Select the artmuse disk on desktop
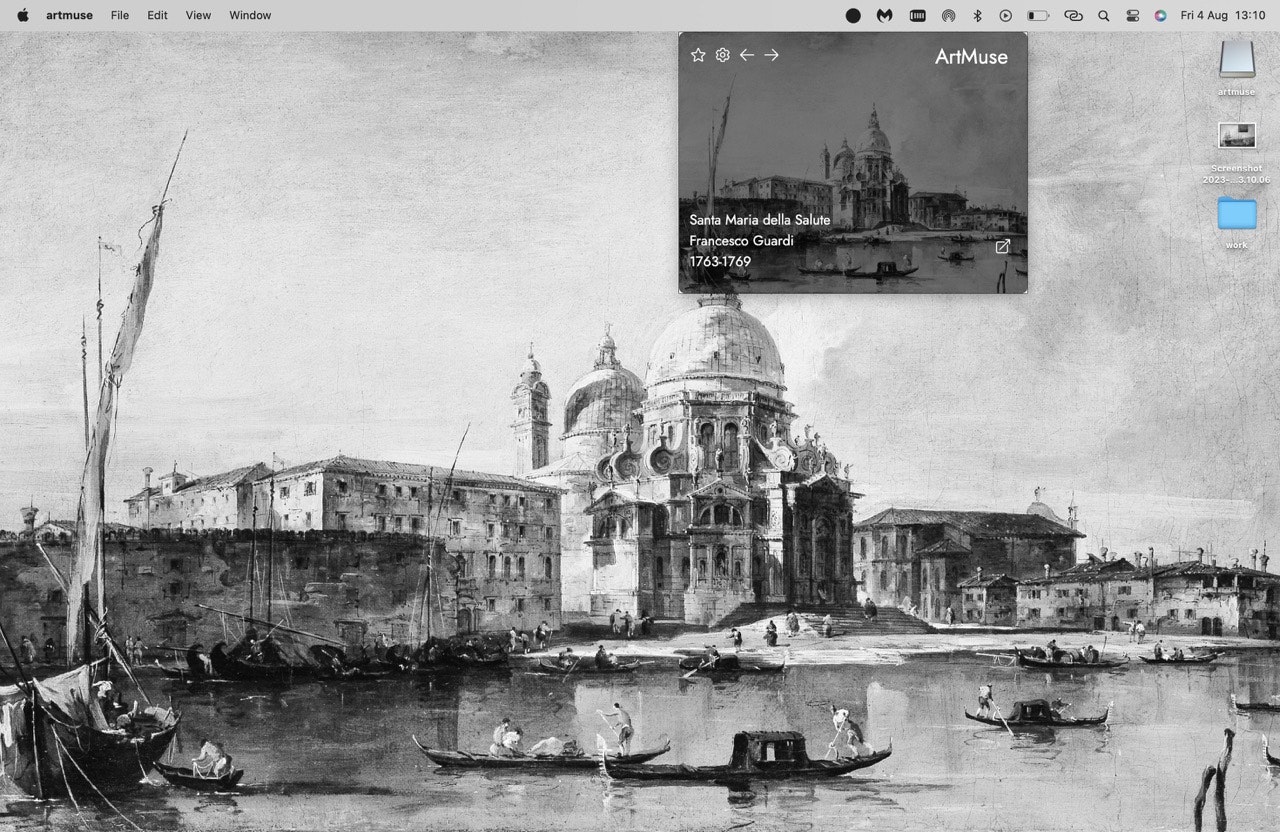Screen dimensions: 1280x832 1237,68
